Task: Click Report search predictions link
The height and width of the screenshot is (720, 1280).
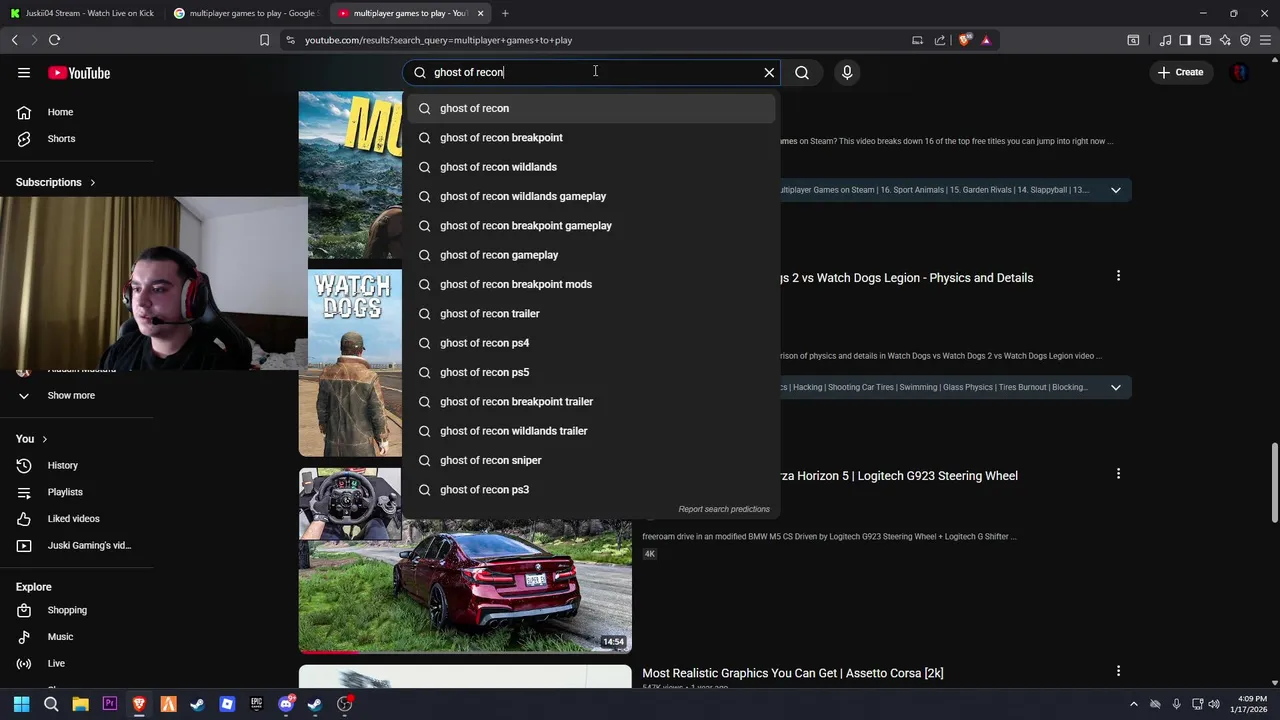Action: click(724, 509)
